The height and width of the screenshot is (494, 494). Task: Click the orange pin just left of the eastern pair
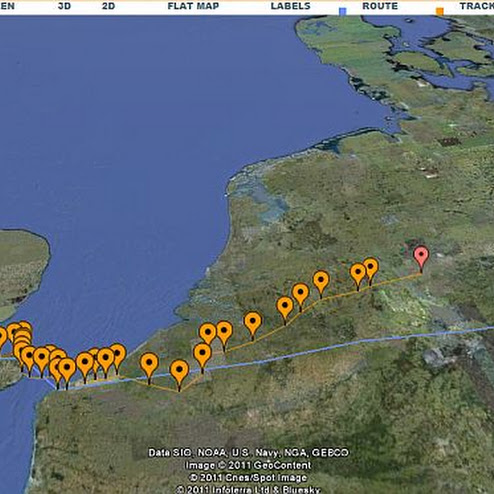click(321, 283)
